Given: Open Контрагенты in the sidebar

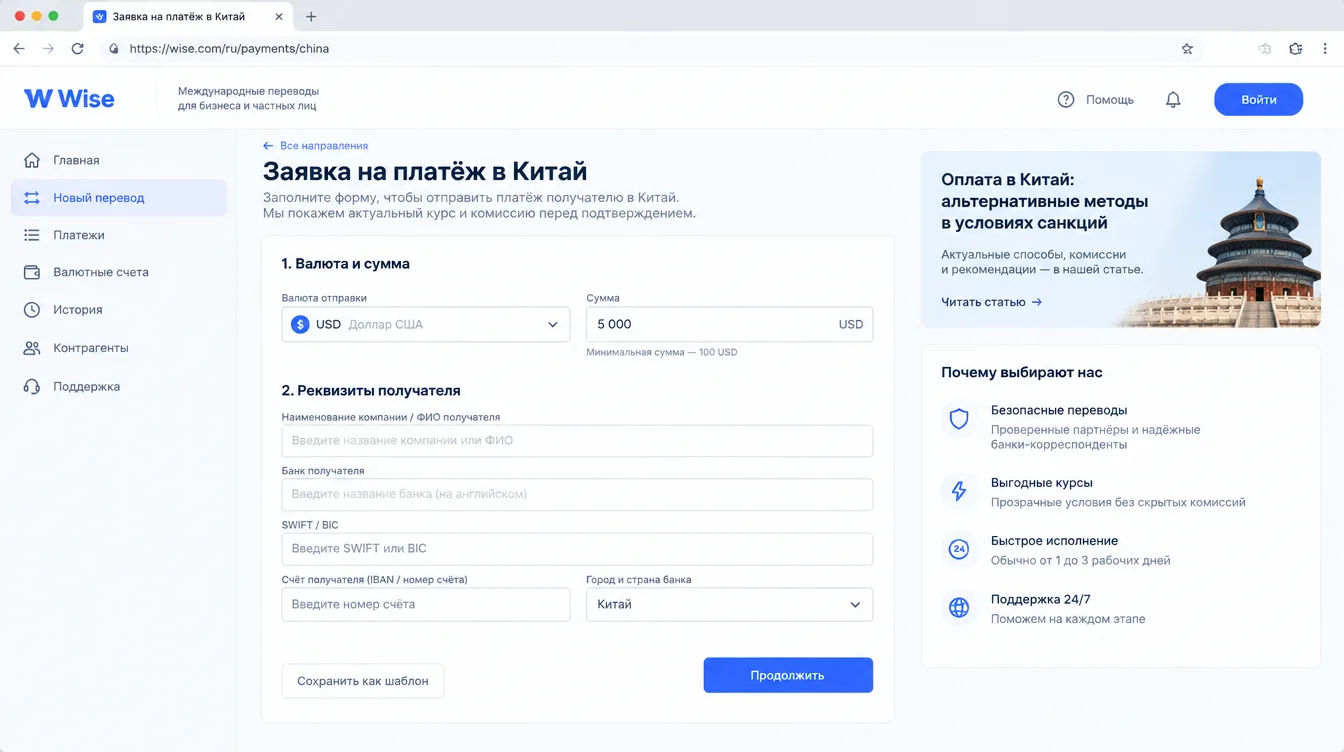Looking at the screenshot, I should tap(119, 348).
